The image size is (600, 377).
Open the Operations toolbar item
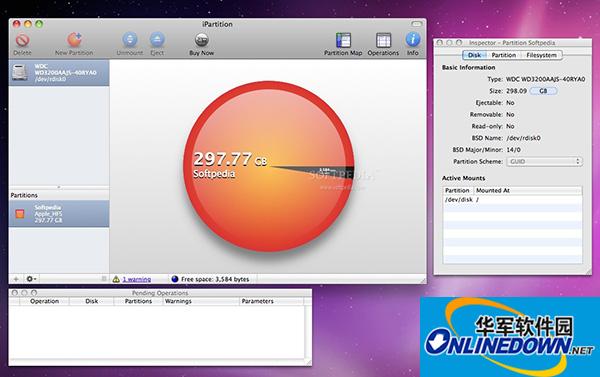[x=383, y=40]
